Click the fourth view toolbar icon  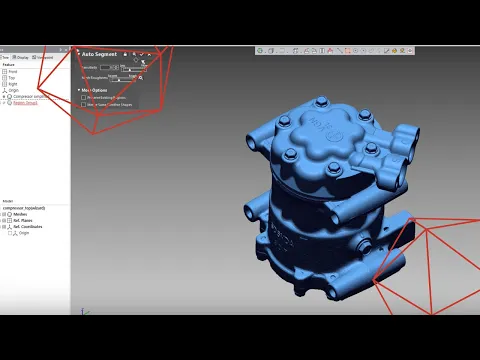click(295, 51)
